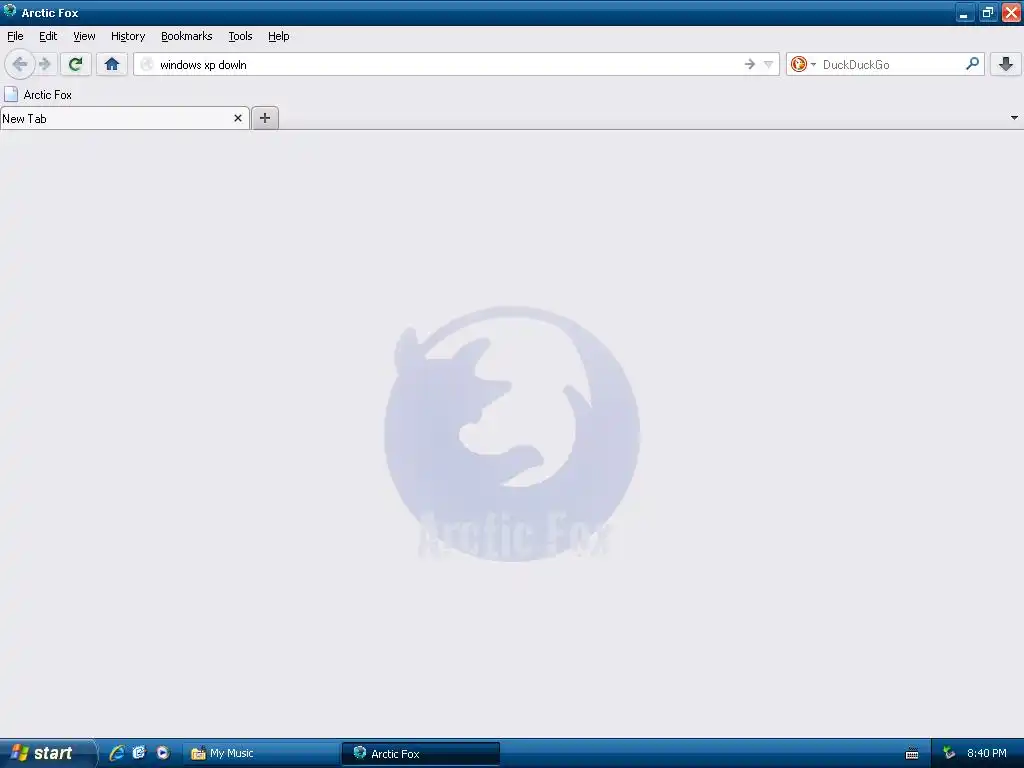
Task: Click the Forward navigation arrow
Action: [x=45, y=64]
